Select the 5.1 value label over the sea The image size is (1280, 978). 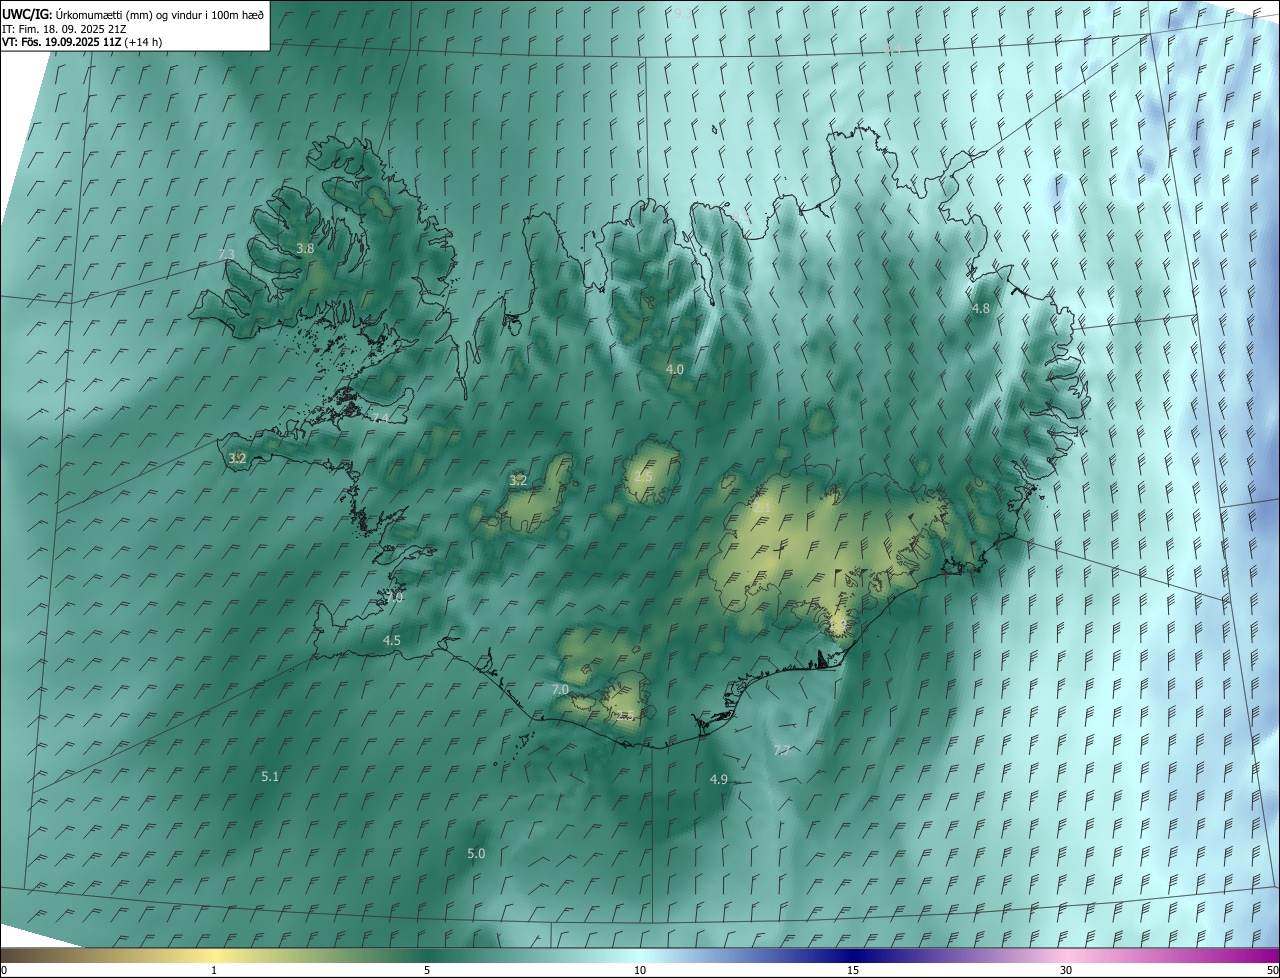tap(270, 777)
